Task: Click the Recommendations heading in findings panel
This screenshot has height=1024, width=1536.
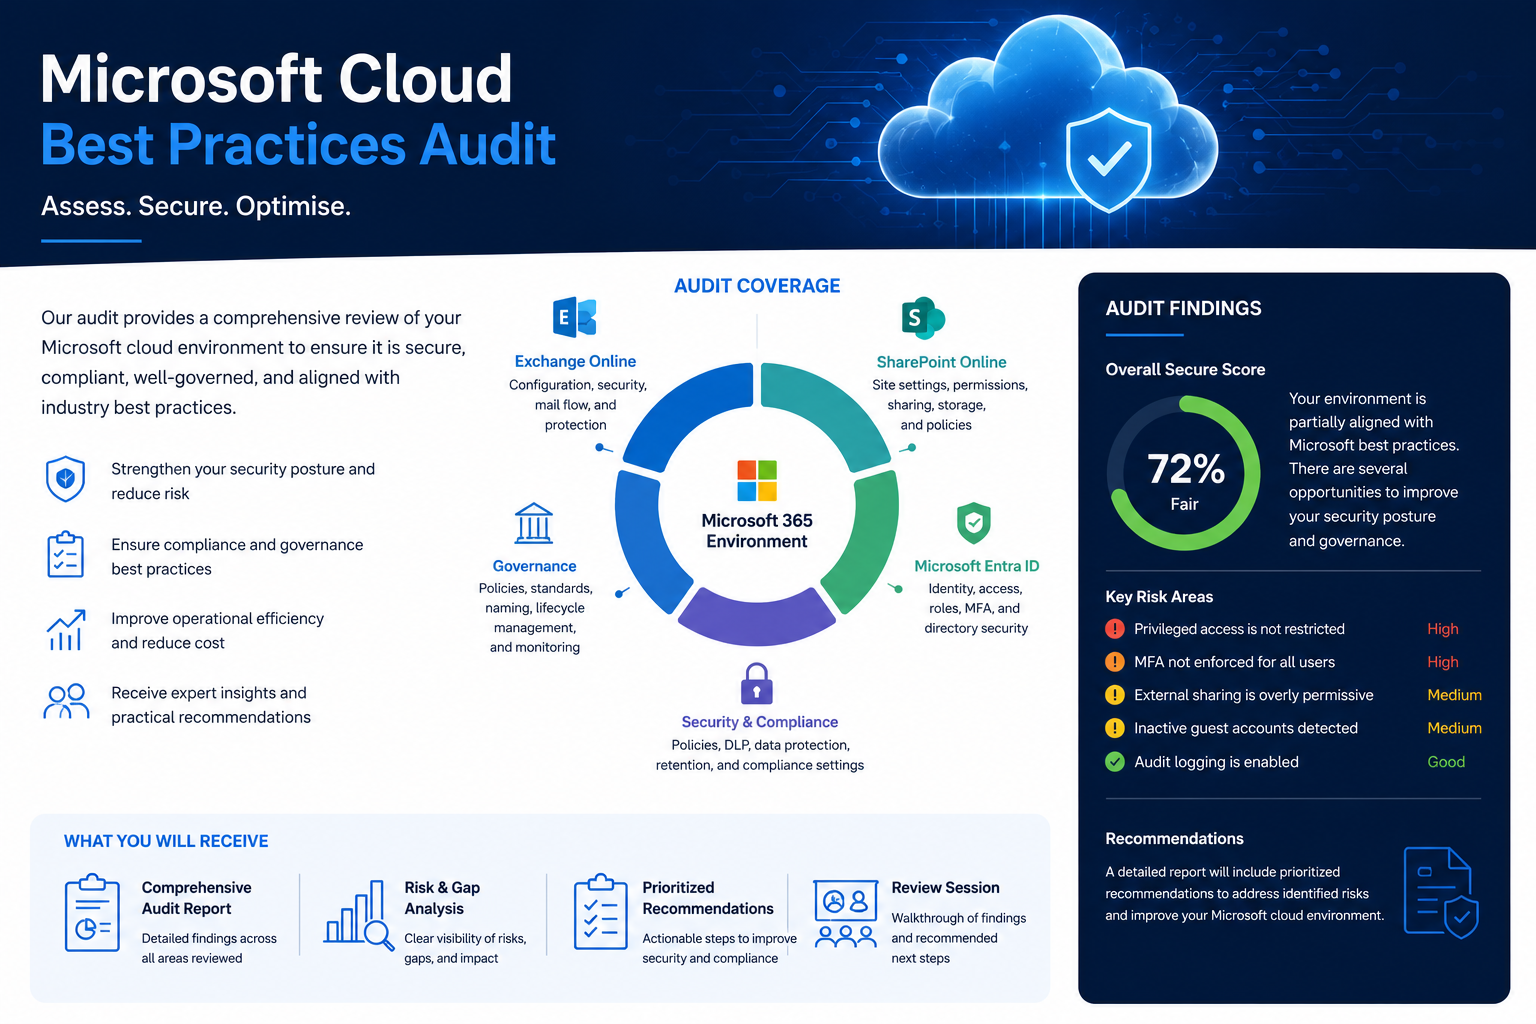Action: tap(1174, 839)
